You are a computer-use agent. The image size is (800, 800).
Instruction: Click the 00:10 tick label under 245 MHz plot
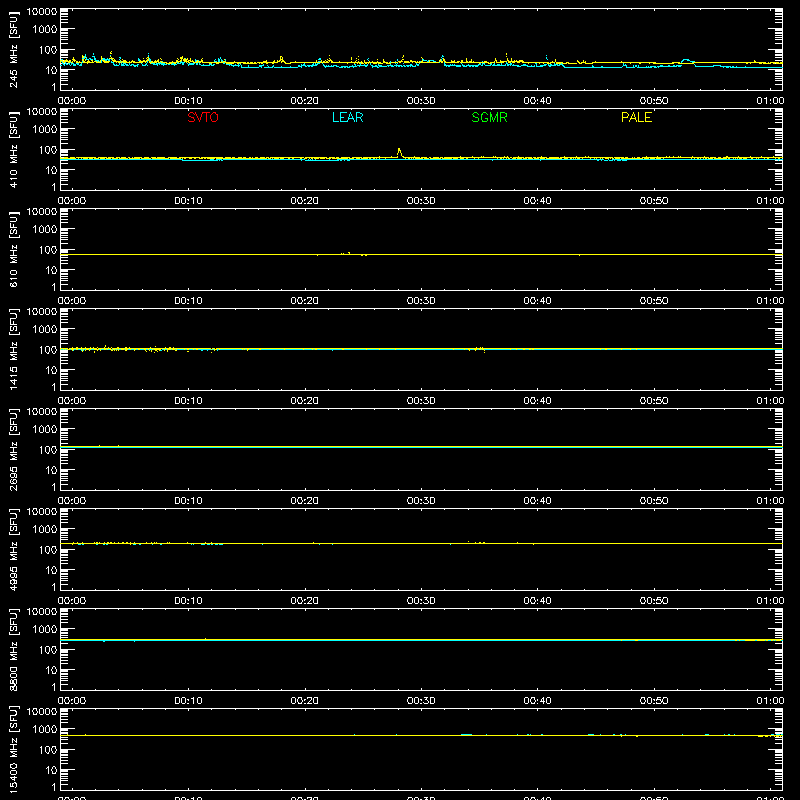tap(188, 101)
